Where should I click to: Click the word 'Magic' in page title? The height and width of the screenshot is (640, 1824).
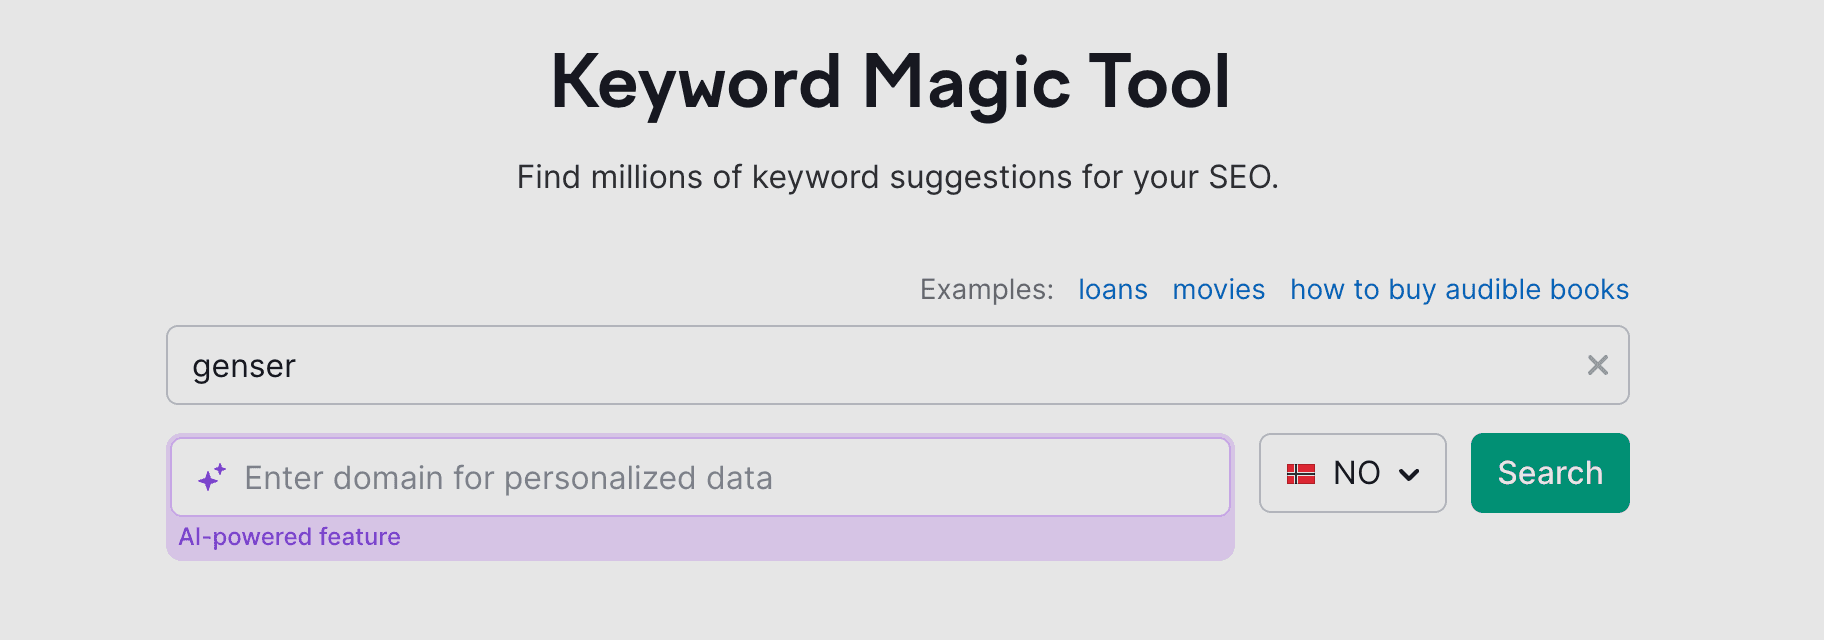point(965,82)
